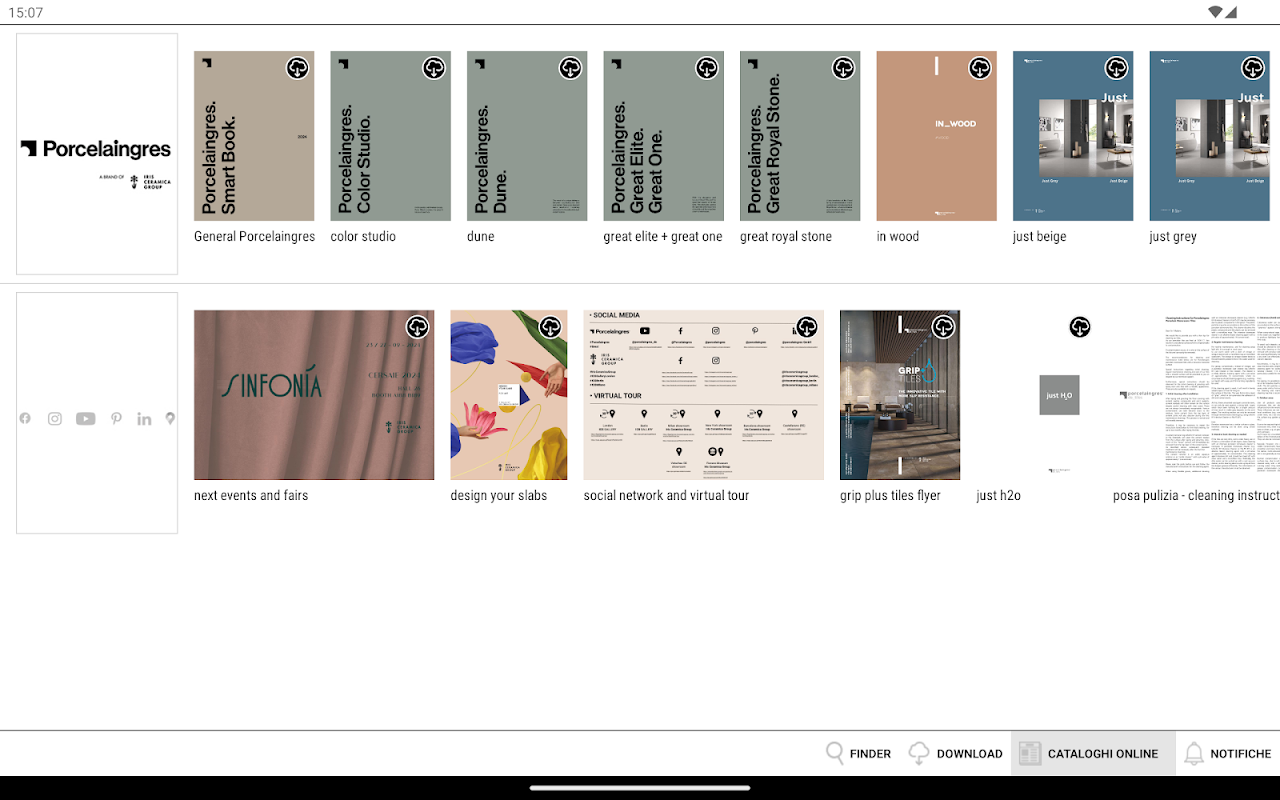Image resolution: width=1280 pixels, height=800 pixels.
Task: Go to the Notifiche tab
Action: (1227, 754)
